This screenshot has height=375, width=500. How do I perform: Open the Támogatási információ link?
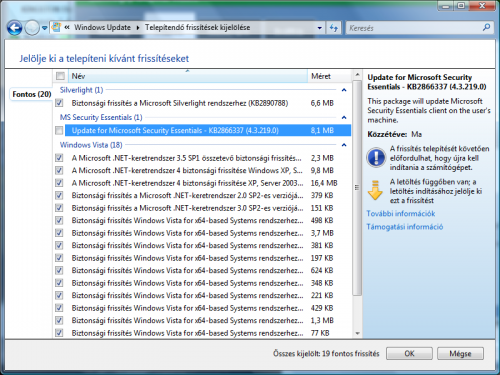pos(405,227)
